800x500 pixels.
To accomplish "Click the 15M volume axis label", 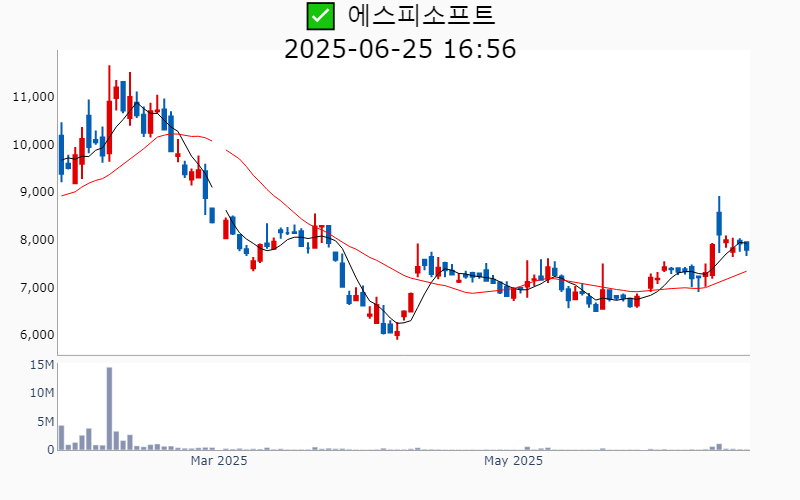I will (42, 365).
